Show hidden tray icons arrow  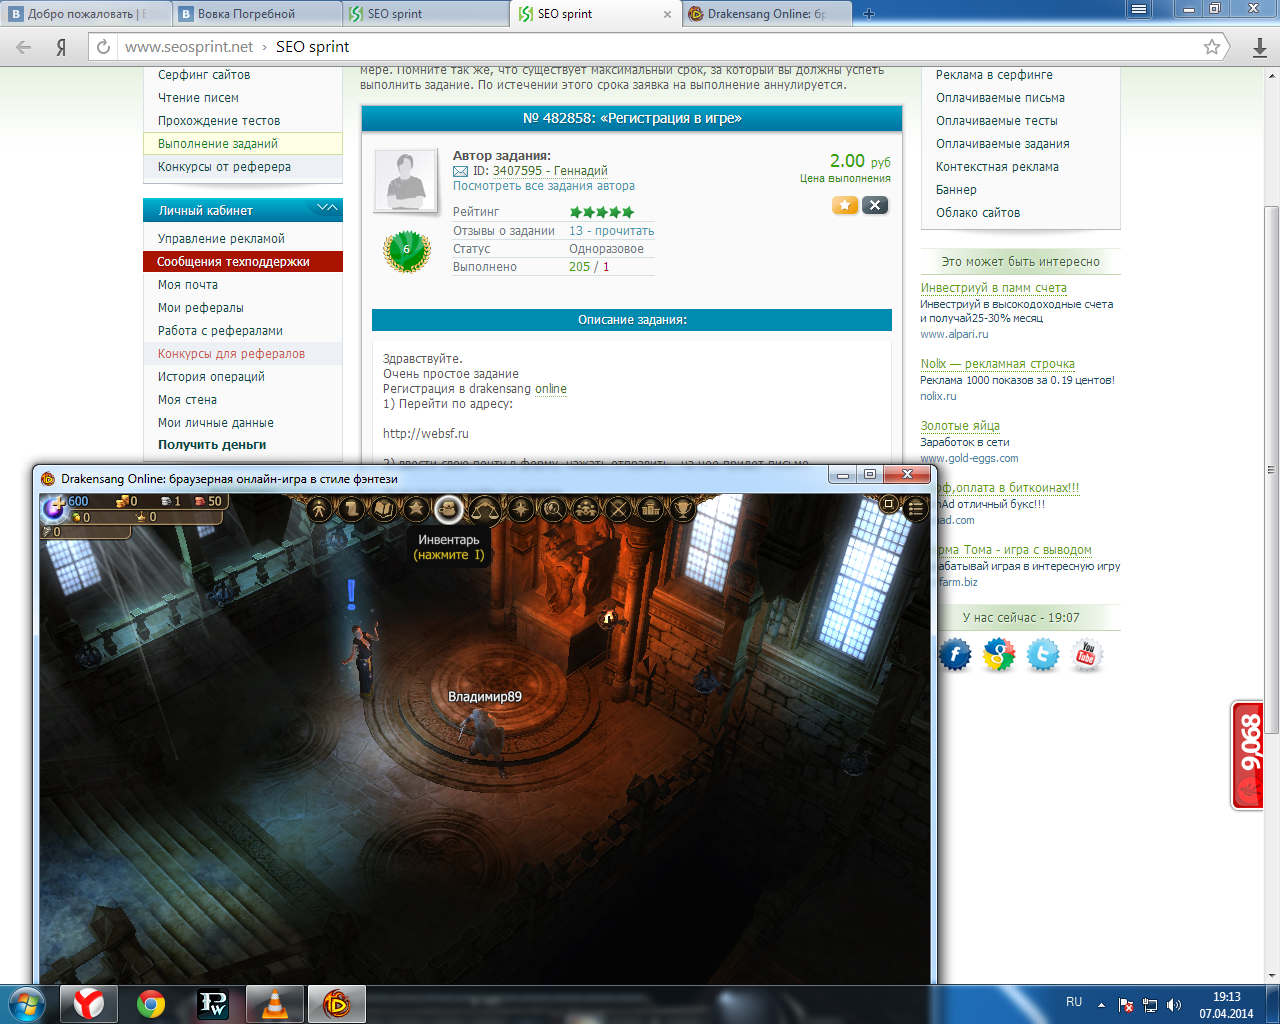pyautogui.click(x=1101, y=1005)
